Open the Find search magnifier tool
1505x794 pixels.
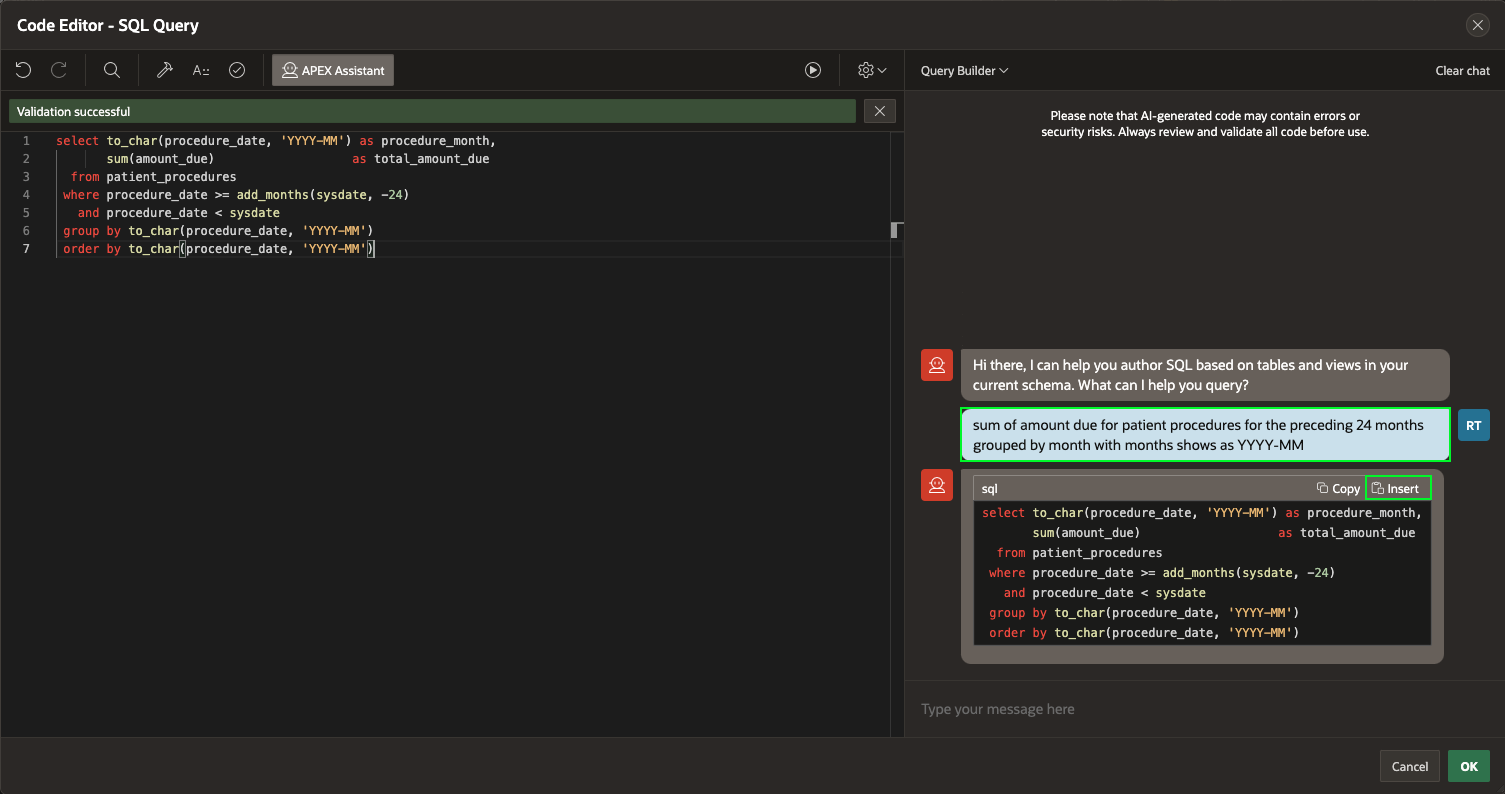112,70
